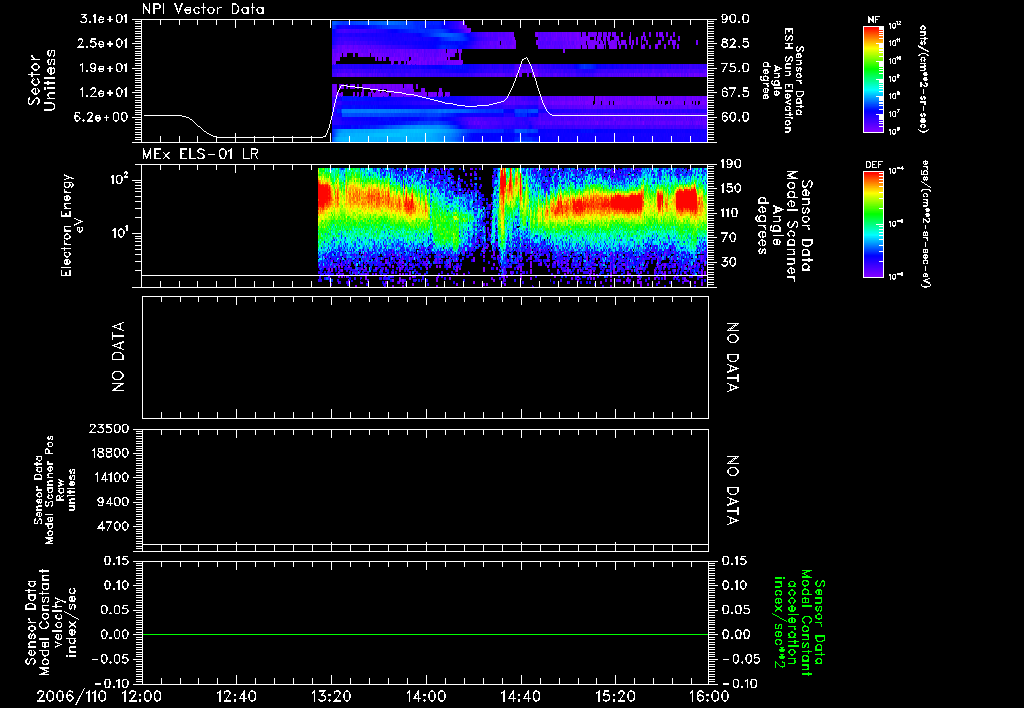
Task: Click the right -0.10 acceleration tick label
Action: [x=741, y=683]
